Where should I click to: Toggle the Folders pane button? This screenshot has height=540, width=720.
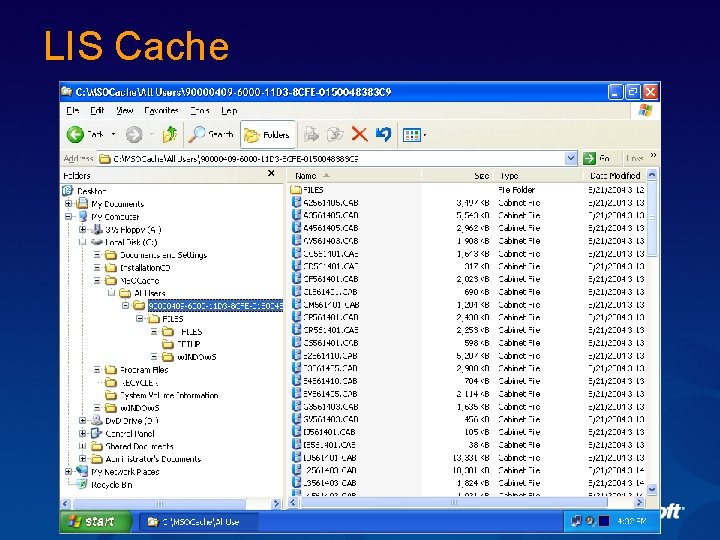tap(268, 135)
